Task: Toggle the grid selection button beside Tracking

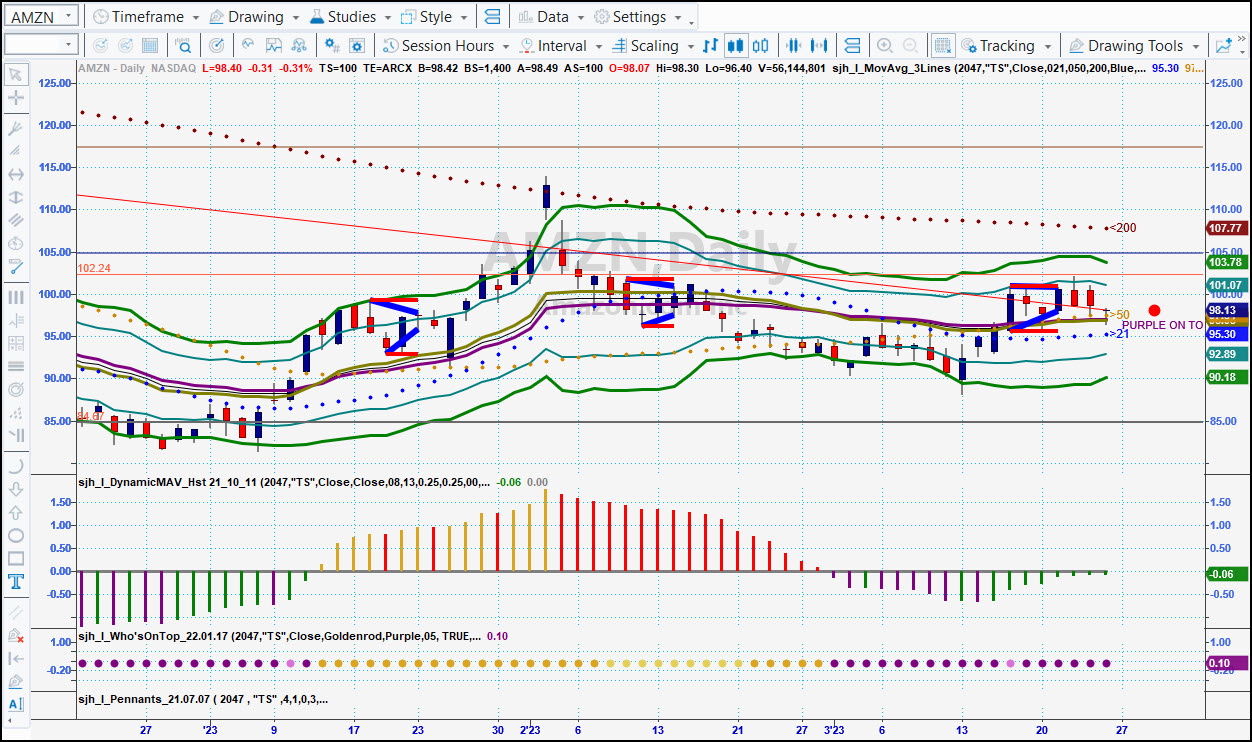Action: [x=942, y=46]
